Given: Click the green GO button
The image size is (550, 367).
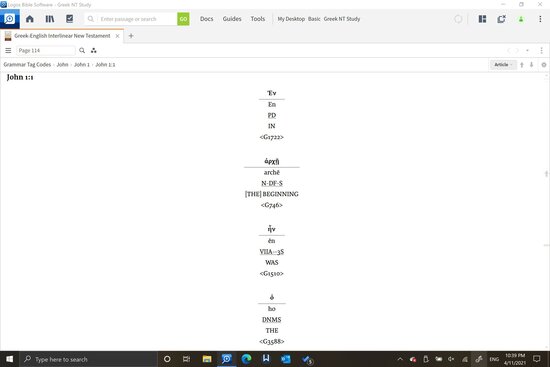Looking at the screenshot, I should [x=183, y=19].
